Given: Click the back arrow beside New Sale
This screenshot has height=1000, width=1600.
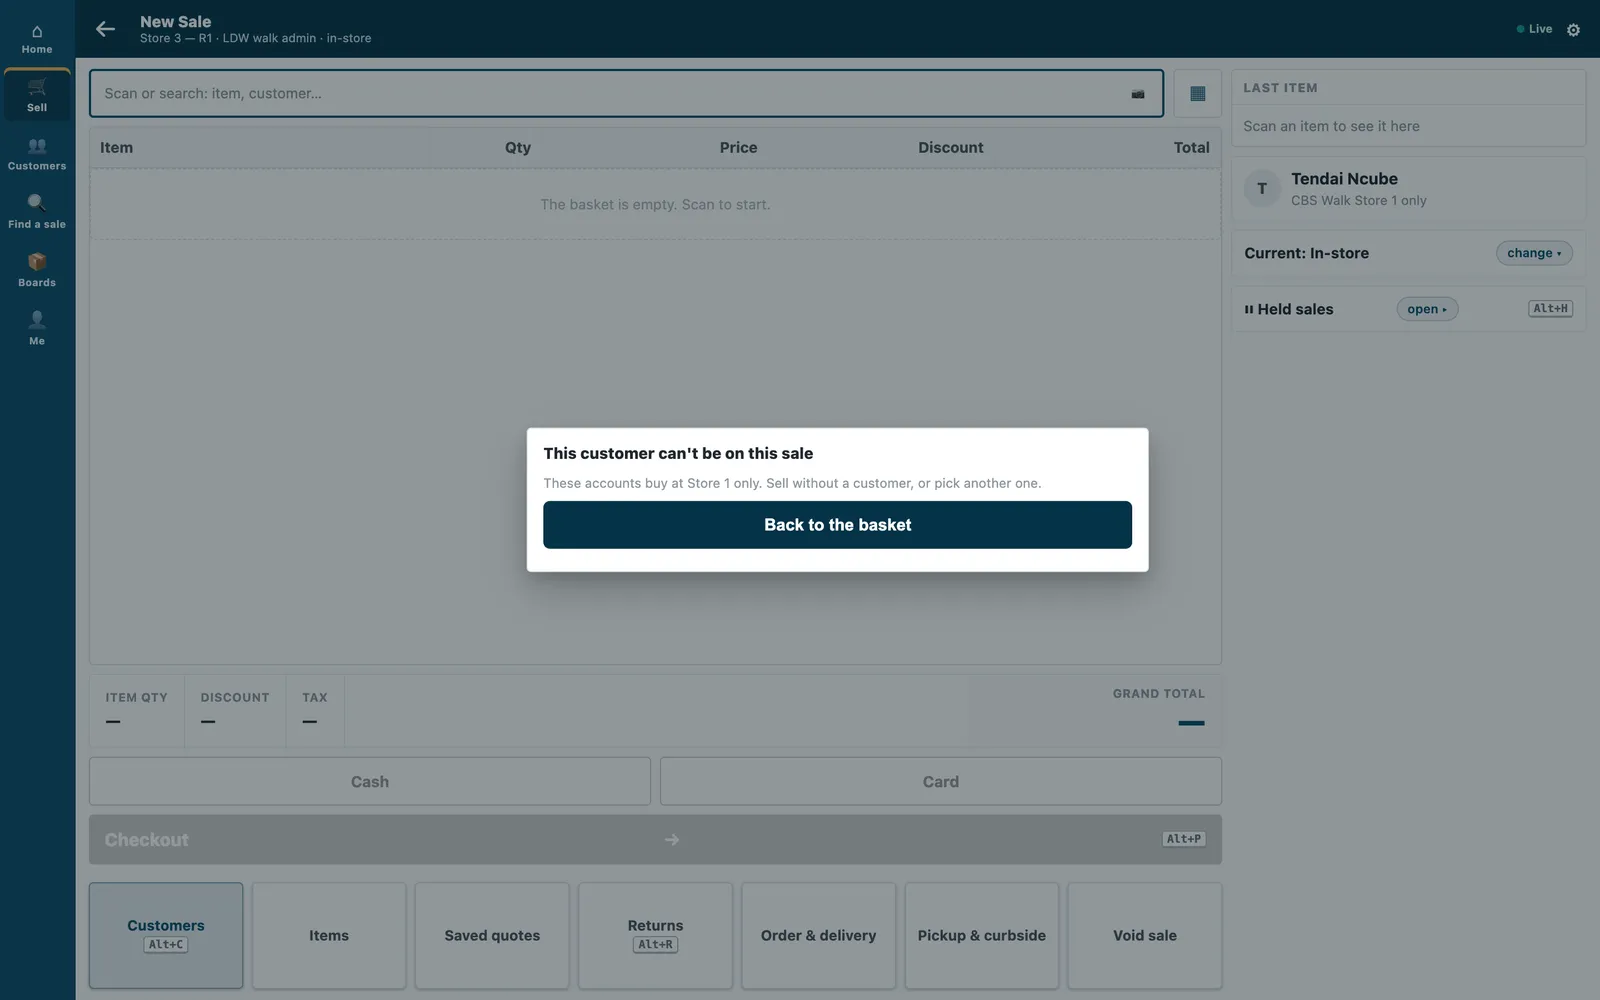Looking at the screenshot, I should click(x=105, y=29).
